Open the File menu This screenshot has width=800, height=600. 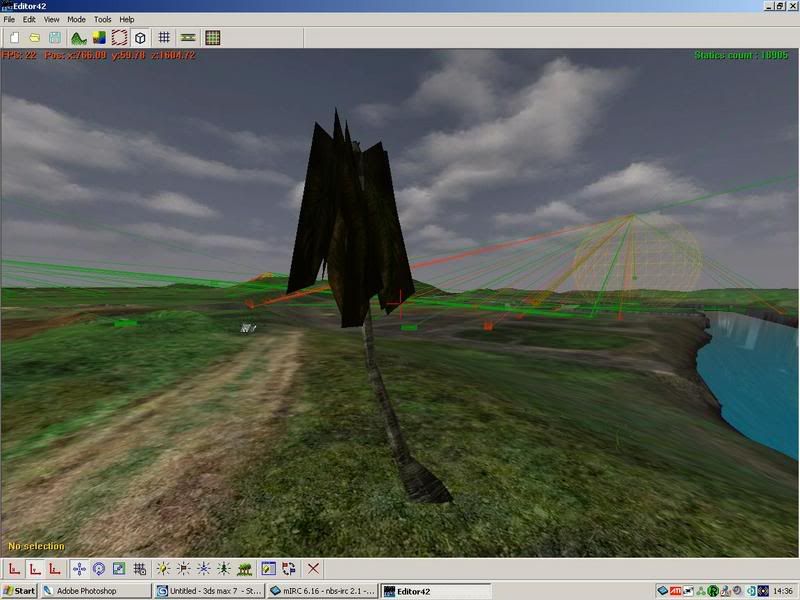pyautogui.click(x=9, y=19)
